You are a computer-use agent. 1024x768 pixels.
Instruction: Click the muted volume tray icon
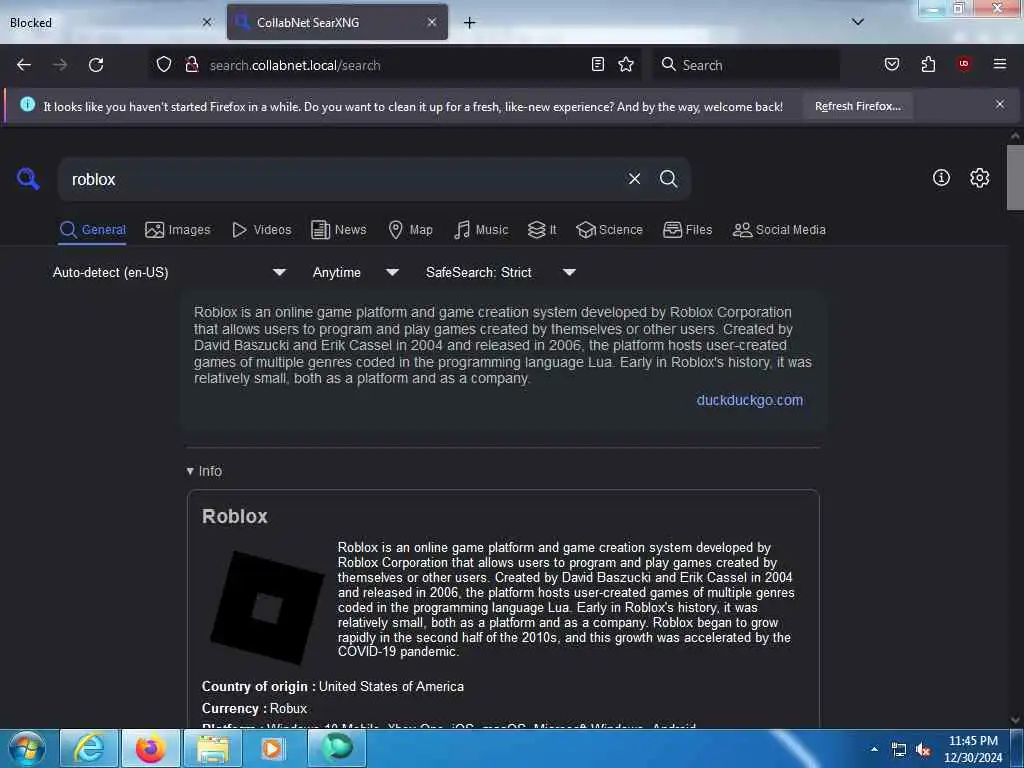click(923, 750)
